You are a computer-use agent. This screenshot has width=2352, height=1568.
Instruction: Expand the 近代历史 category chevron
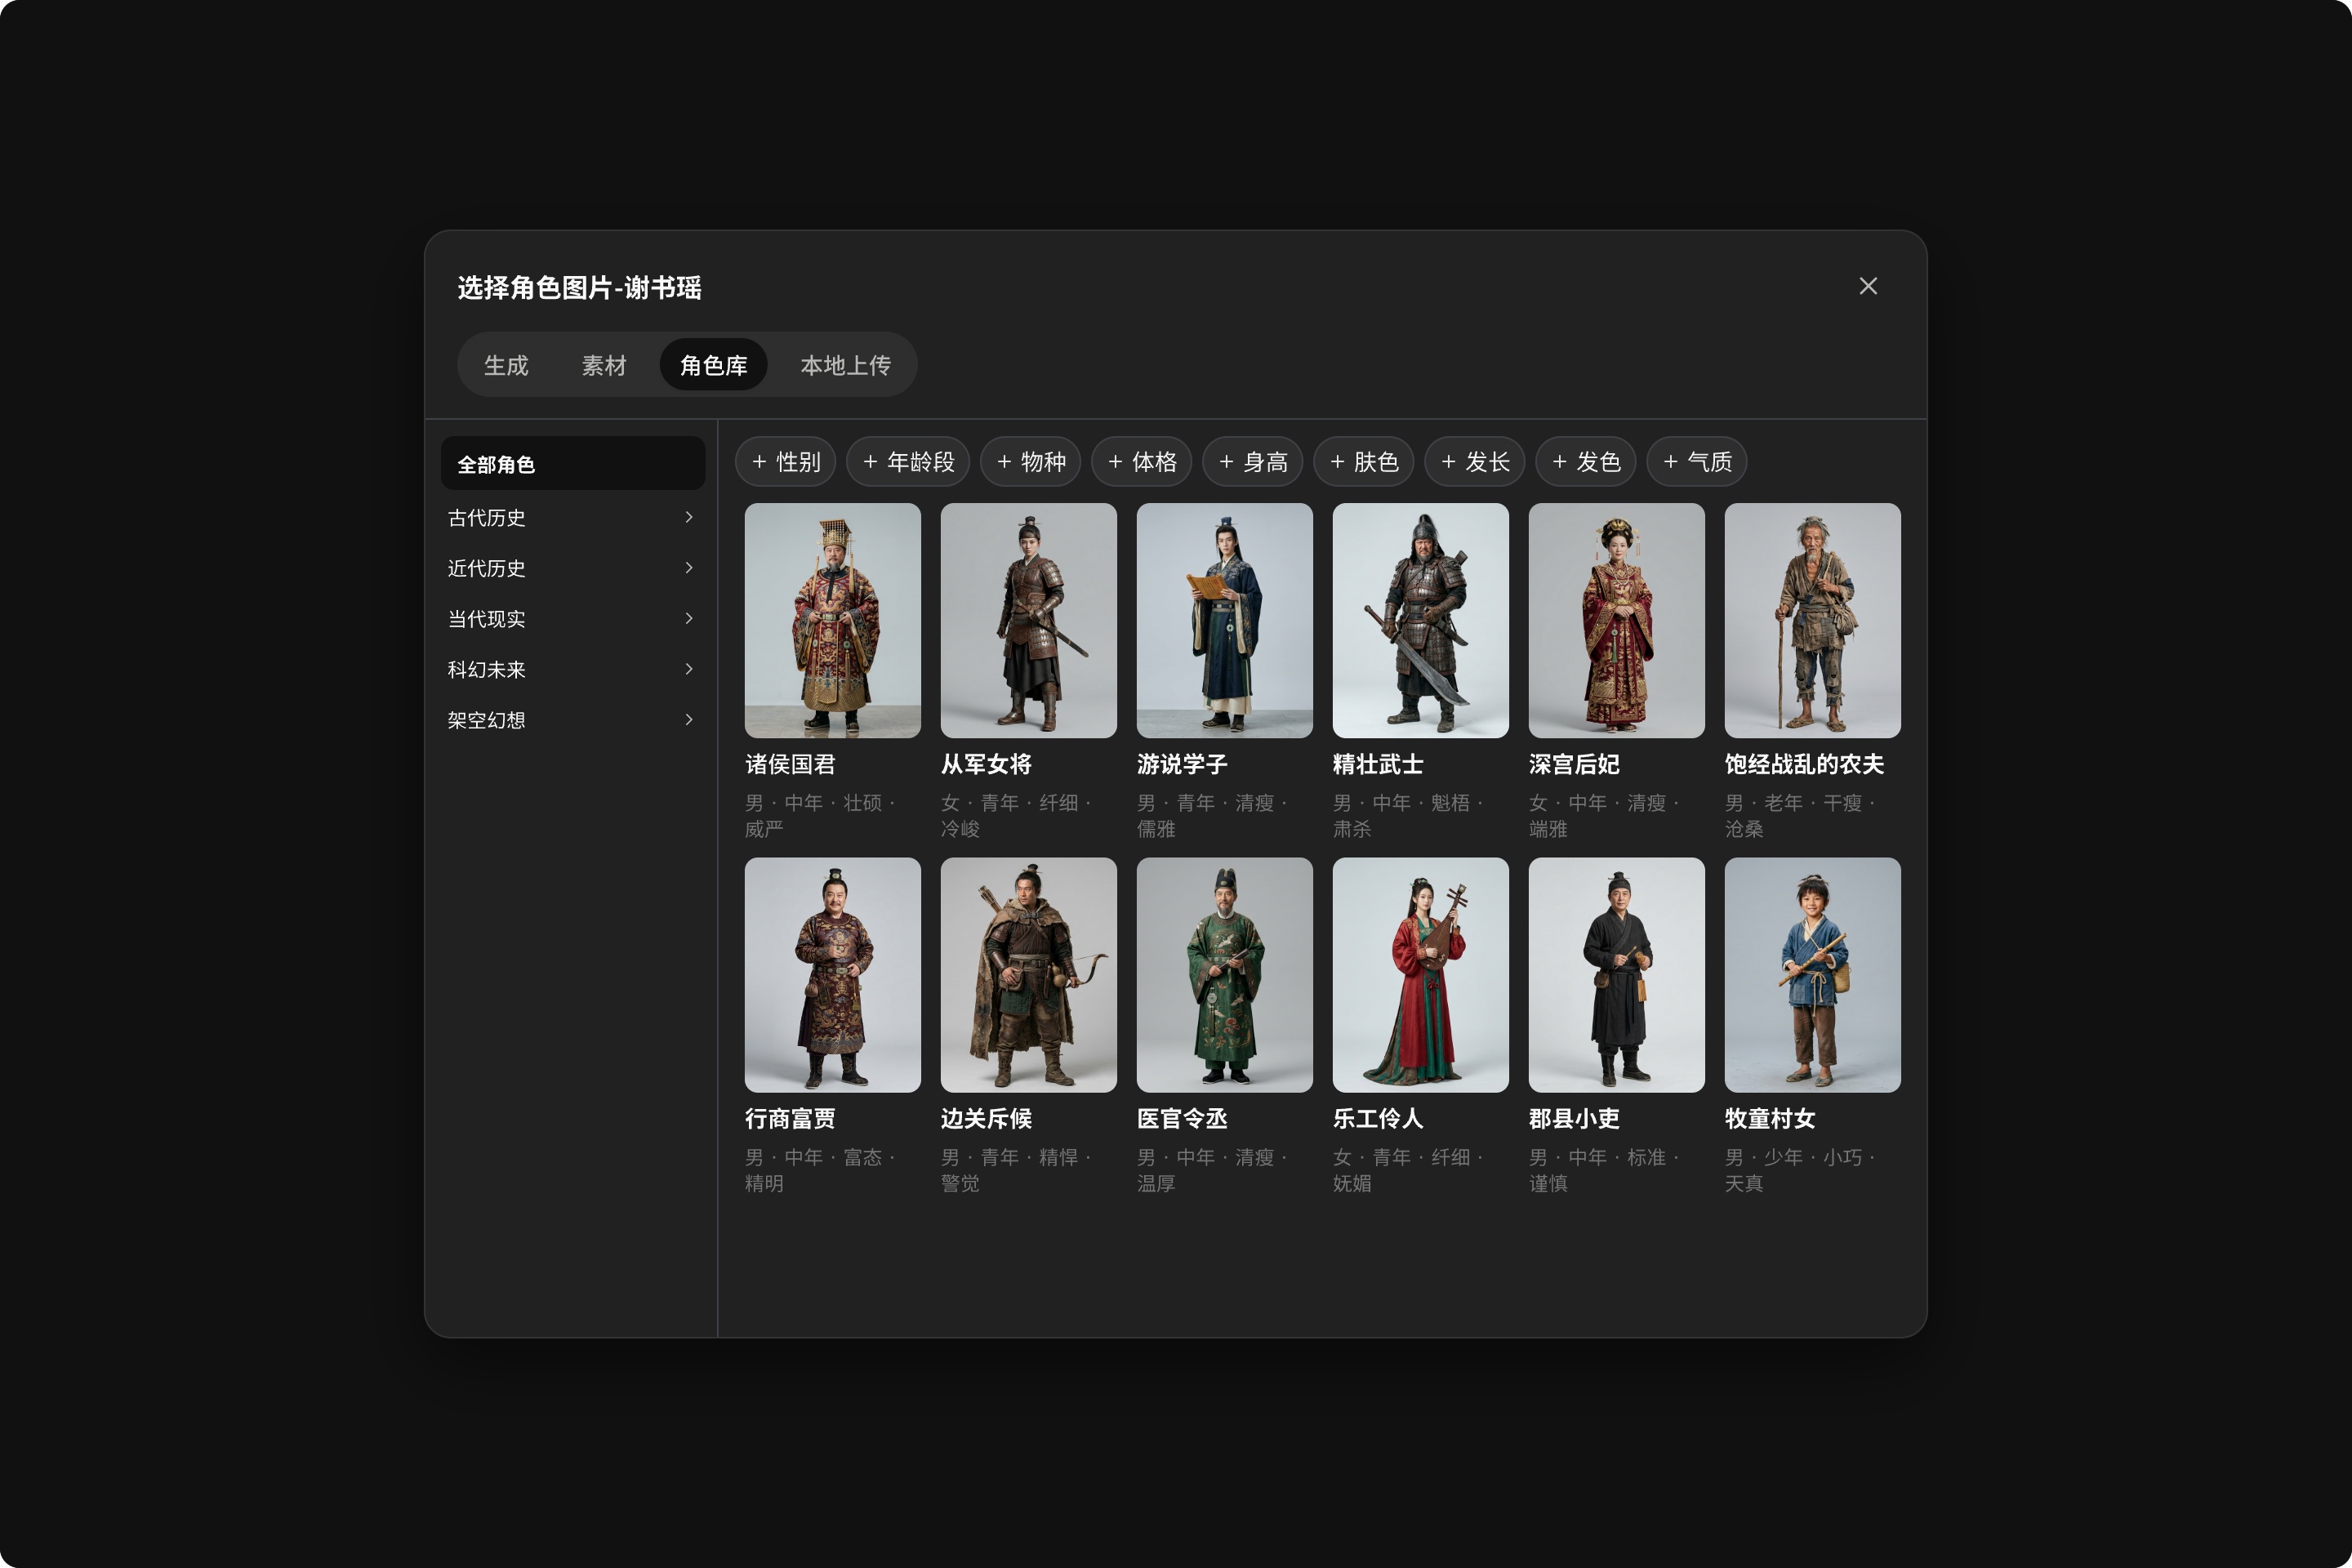click(x=689, y=568)
